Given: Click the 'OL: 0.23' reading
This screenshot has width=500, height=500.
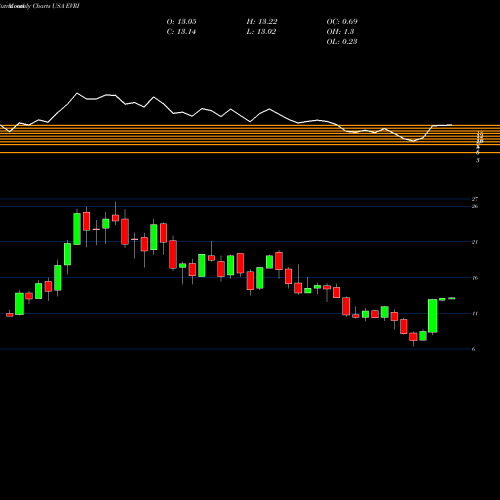Looking at the screenshot, I should pyautogui.click(x=342, y=42).
